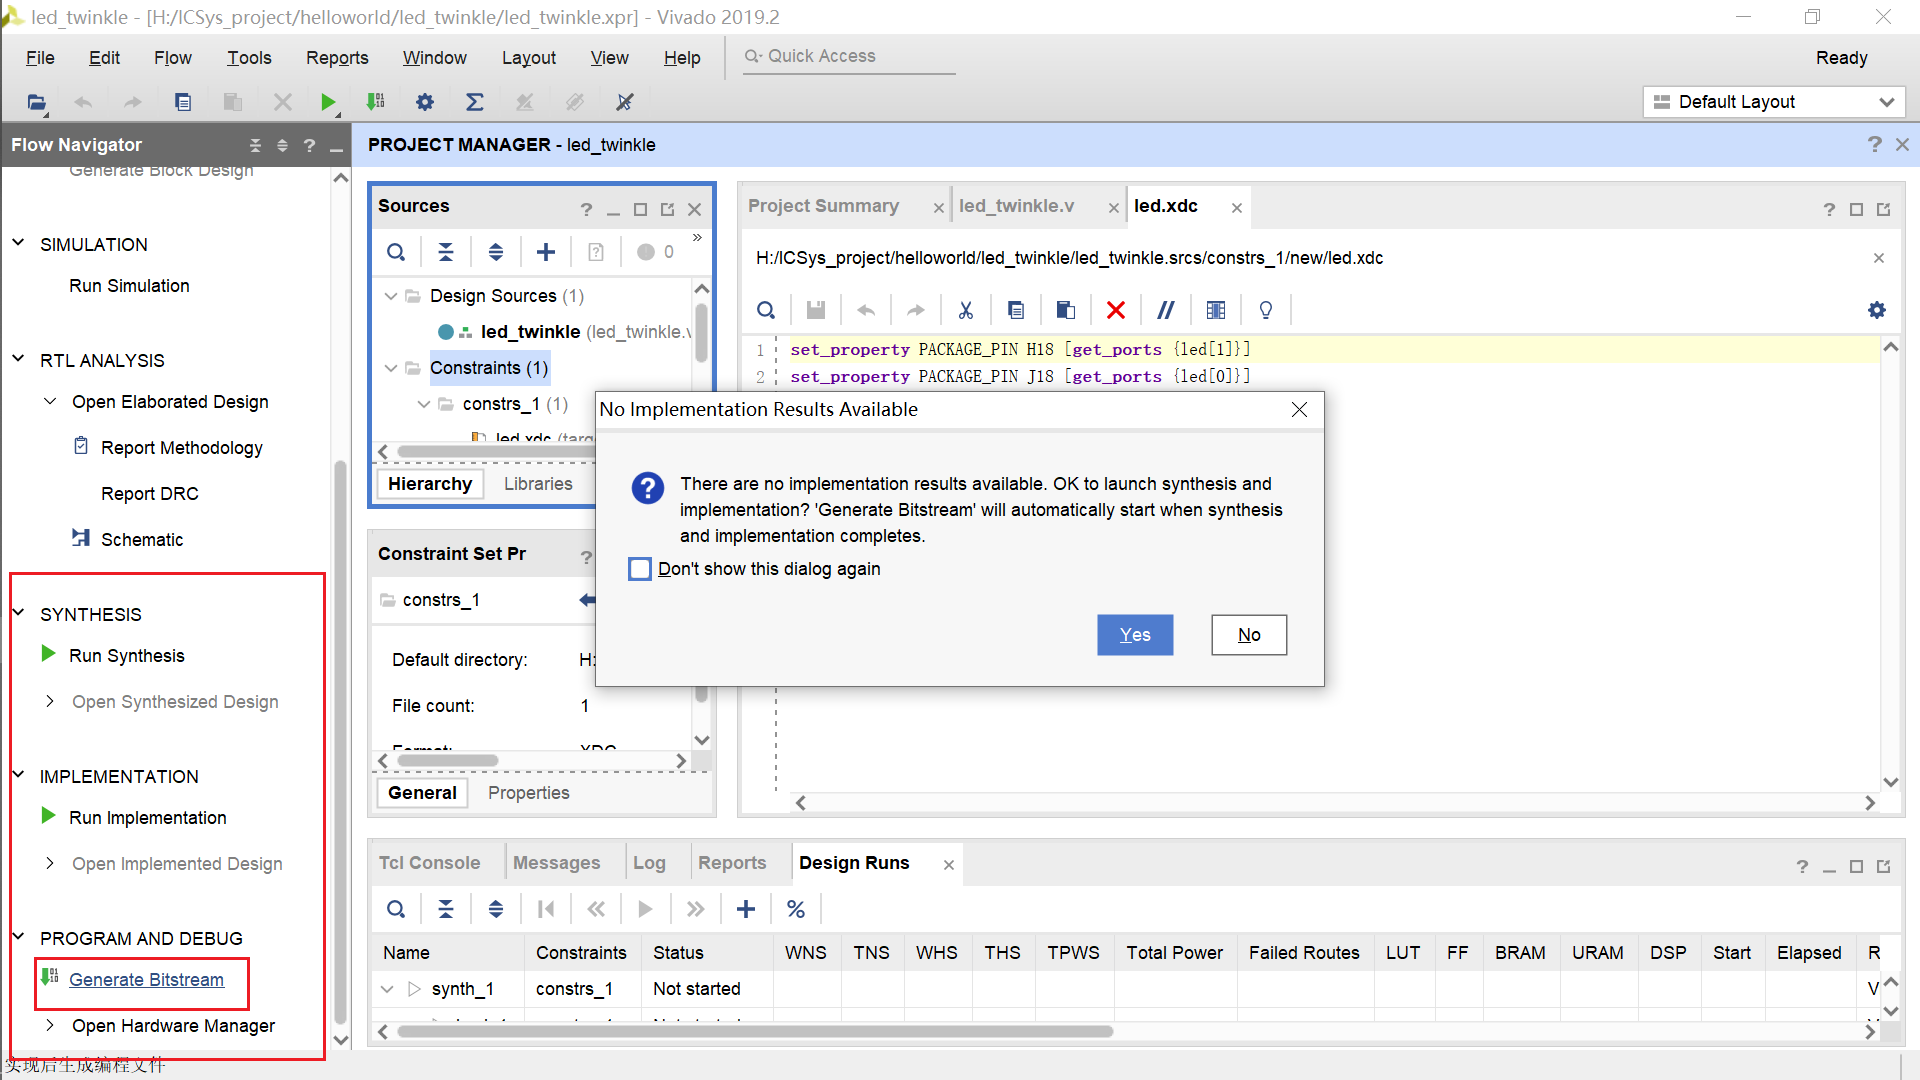The width and height of the screenshot is (1920, 1080).
Task: Click the Quick Access search field
Action: (850, 57)
